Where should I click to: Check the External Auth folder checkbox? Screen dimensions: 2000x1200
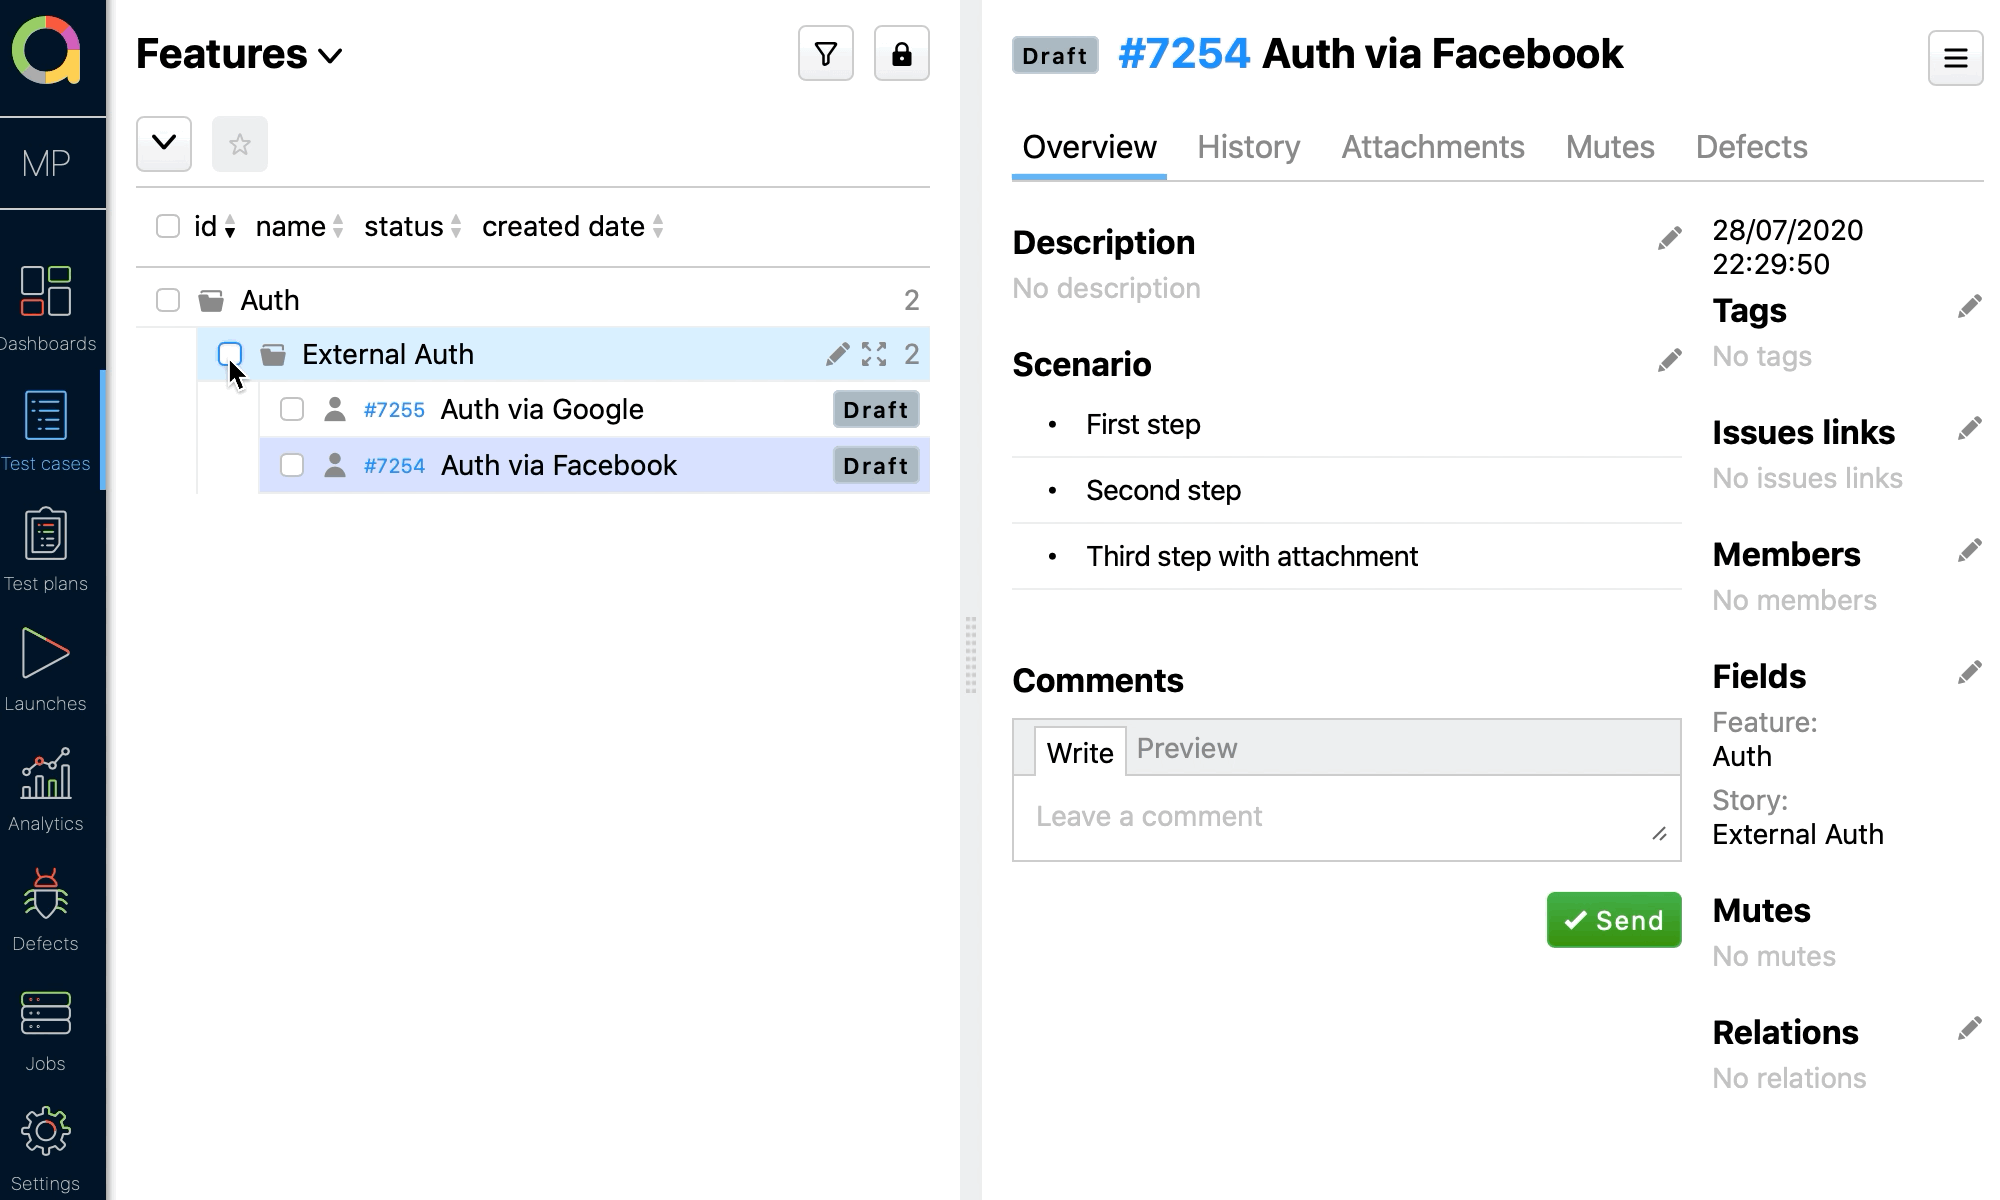tap(230, 354)
